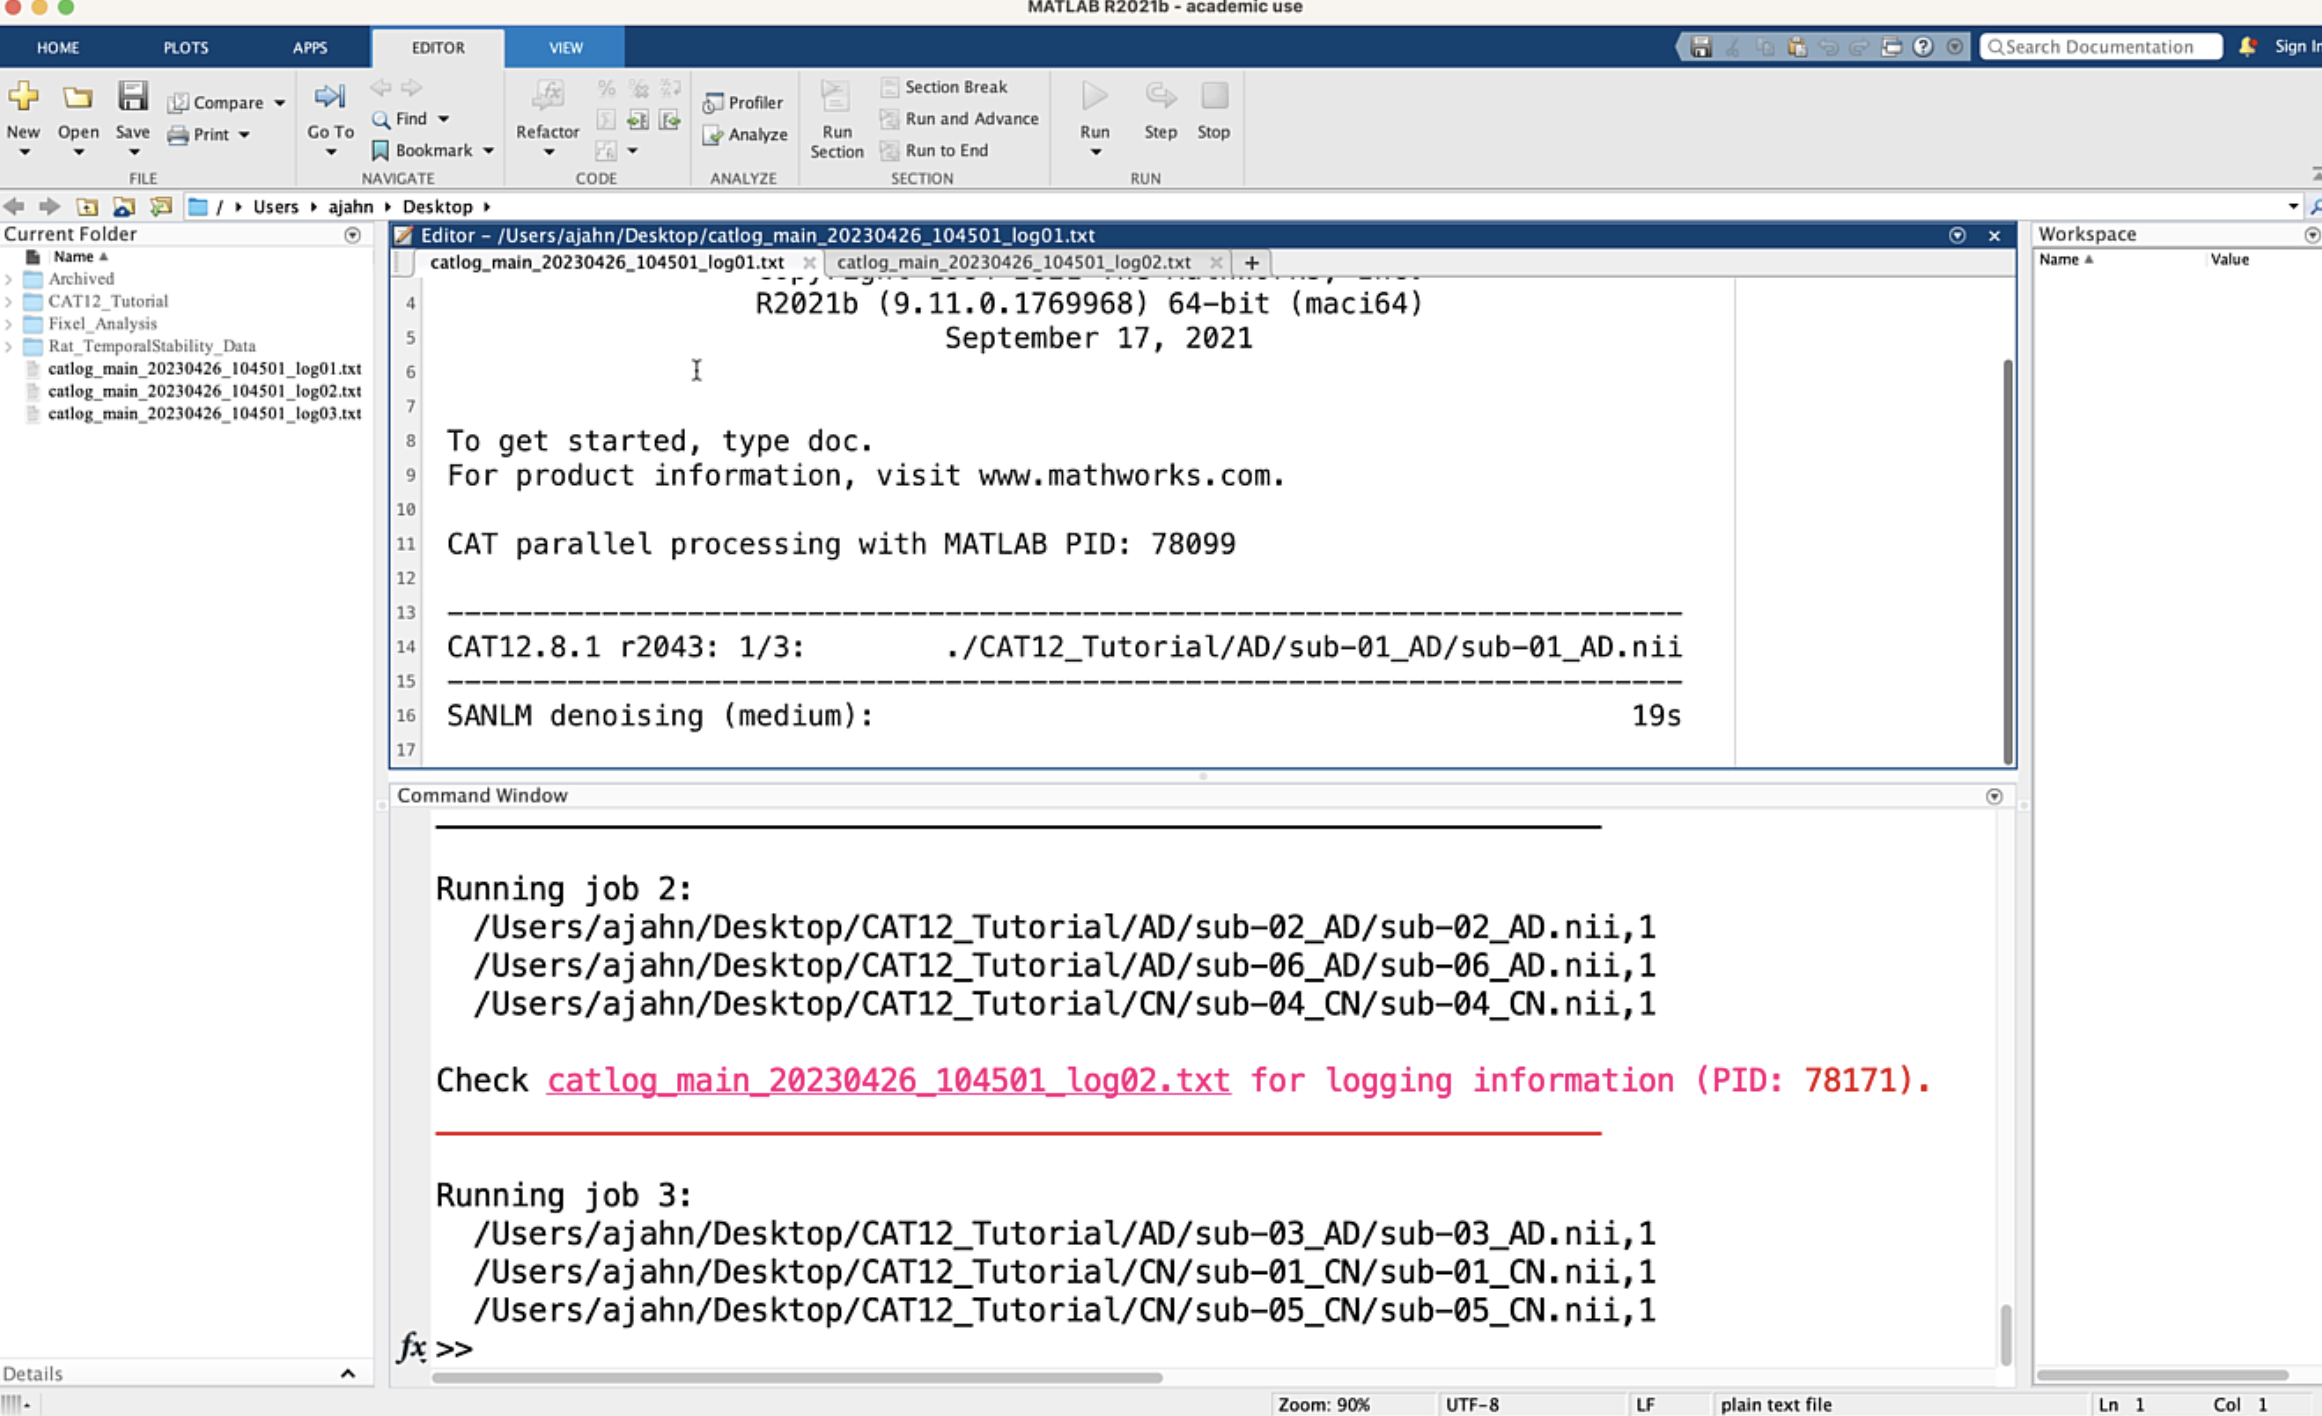The height and width of the screenshot is (1416, 2322).
Task: Click the Up One Level folder icon
Action: coord(88,206)
